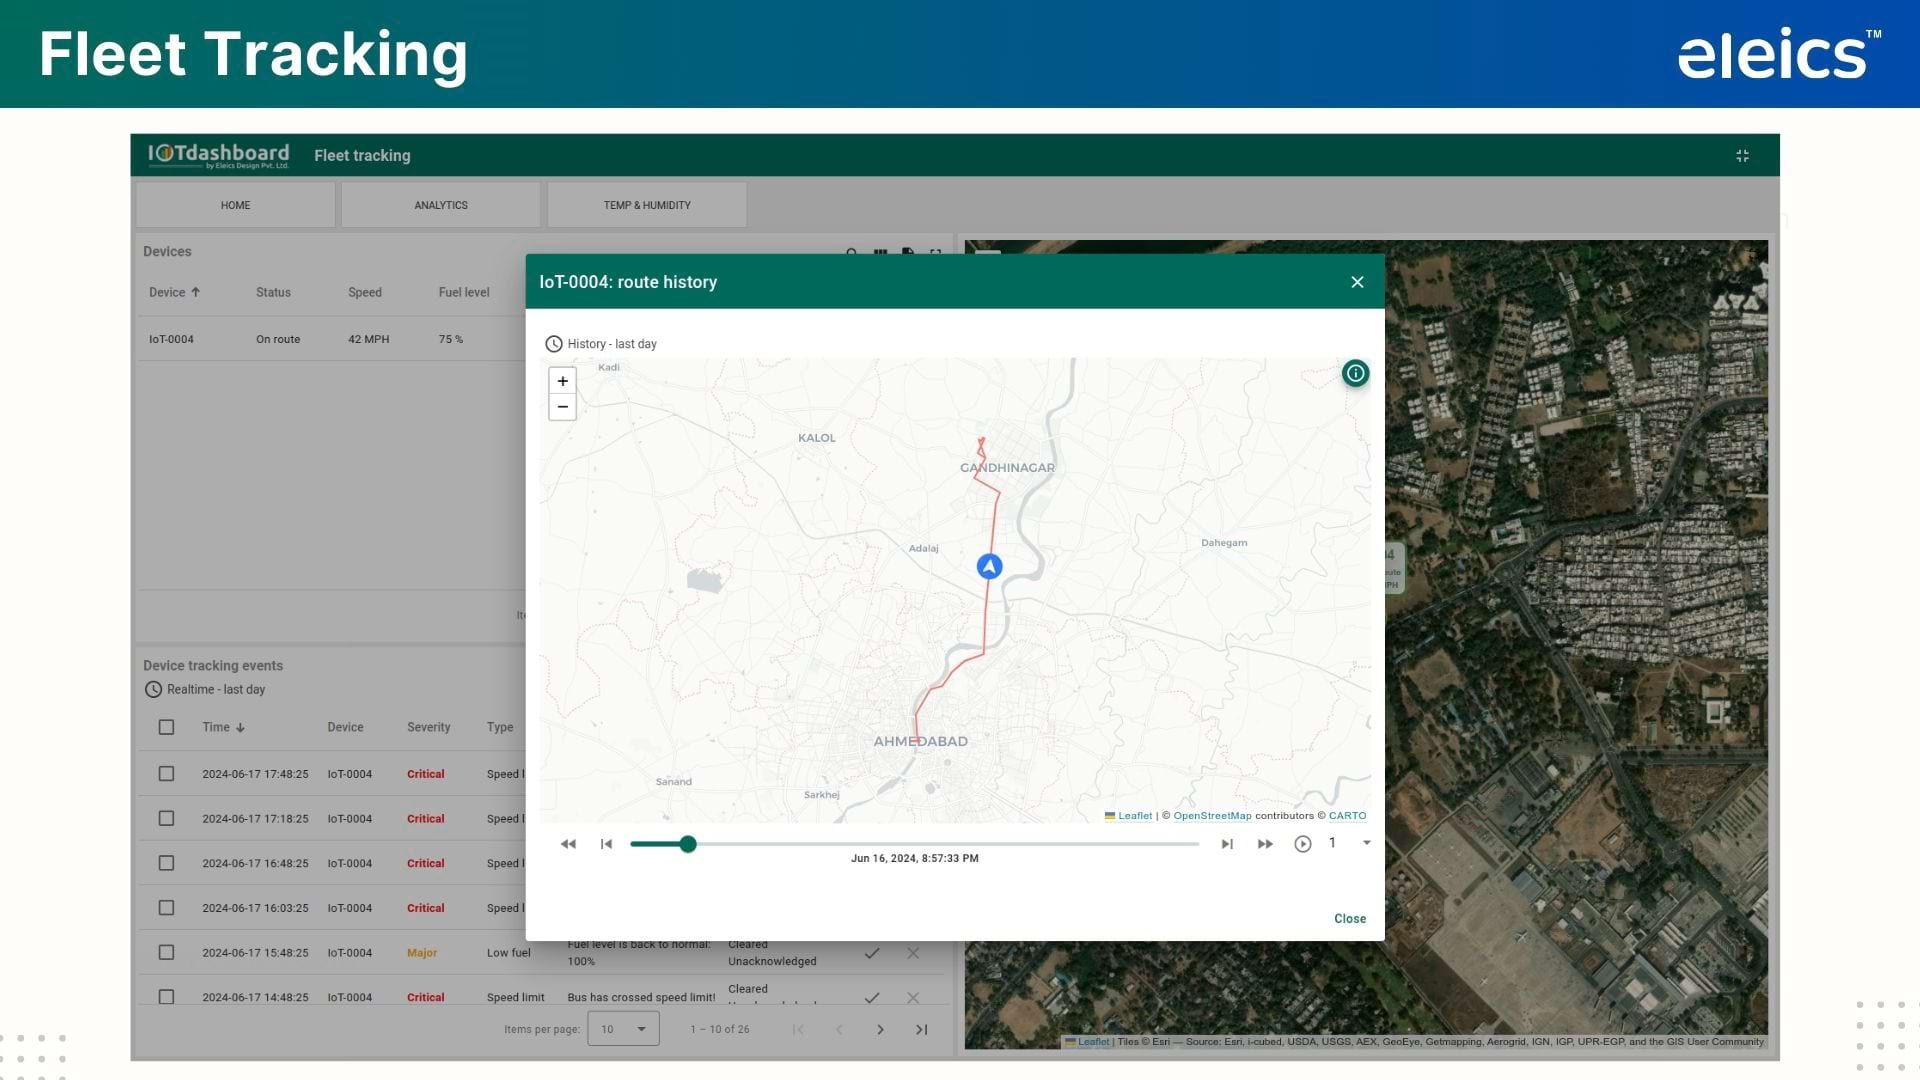Click the zoom in (+) map control
This screenshot has height=1080, width=1920.
[x=562, y=381]
